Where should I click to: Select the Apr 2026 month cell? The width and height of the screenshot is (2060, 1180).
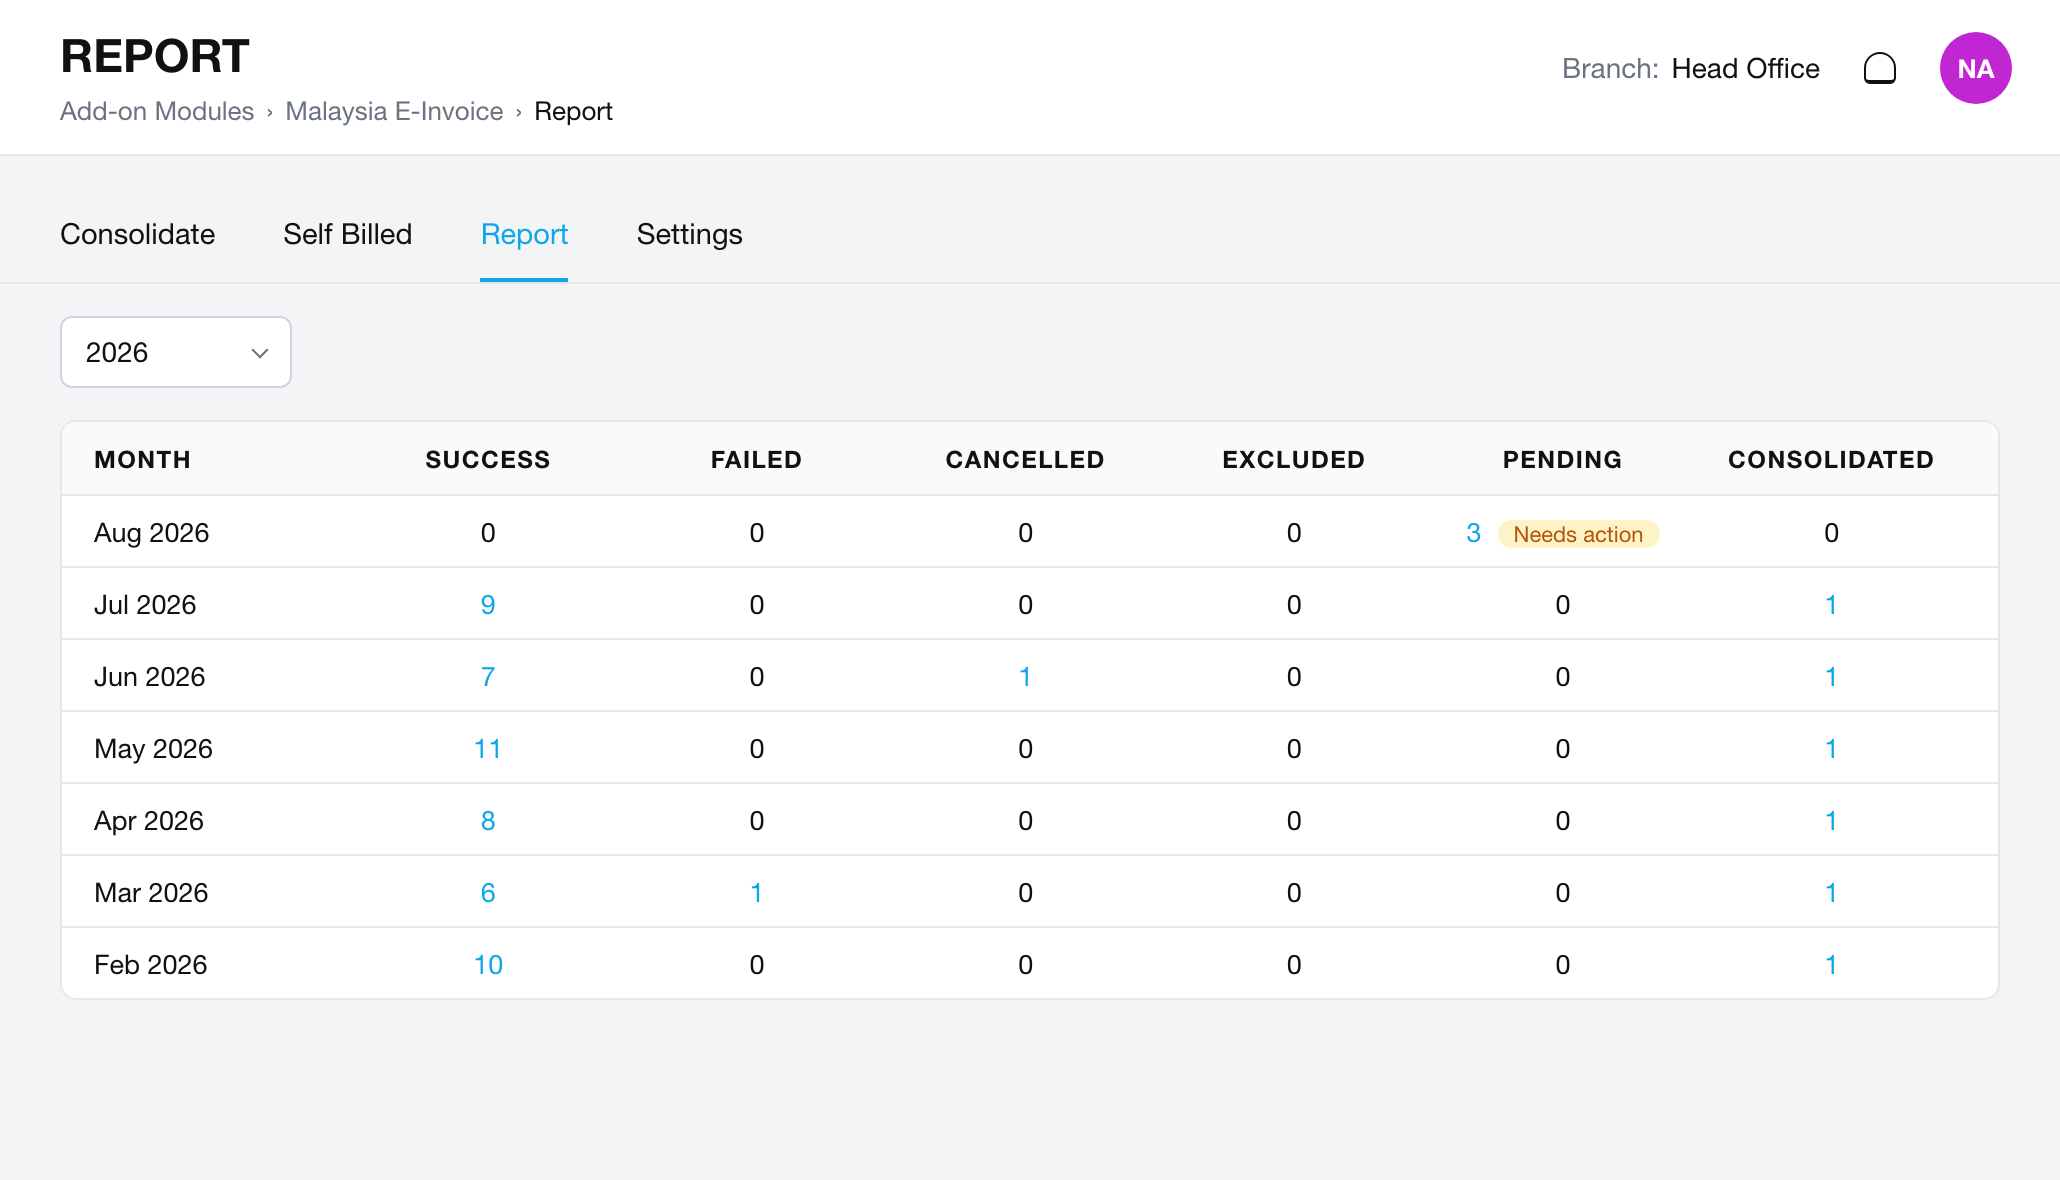149,821
